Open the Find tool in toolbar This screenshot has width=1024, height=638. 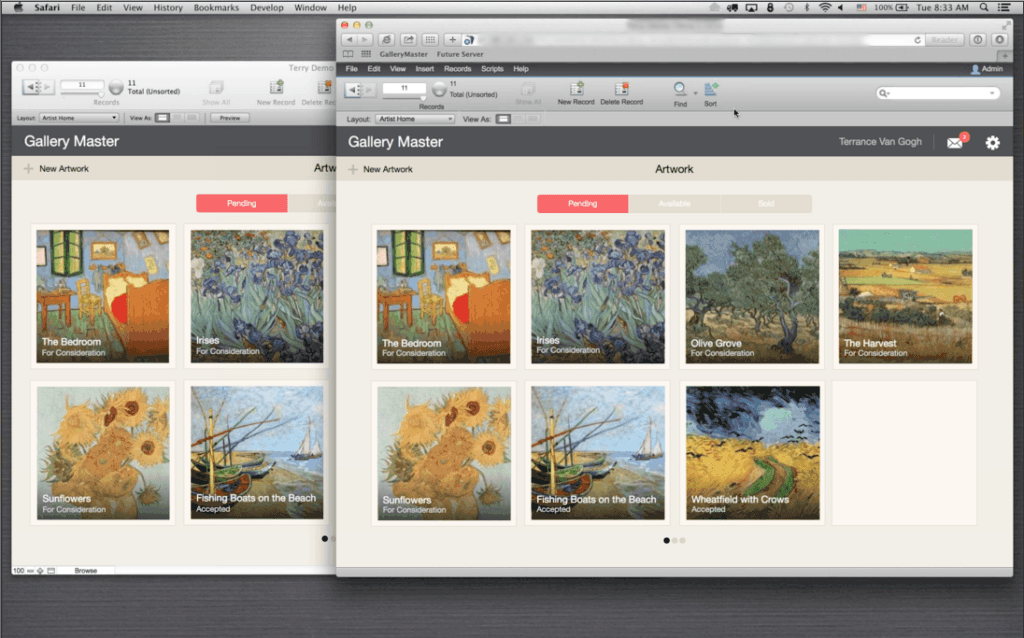pyautogui.click(x=680, y=89)
